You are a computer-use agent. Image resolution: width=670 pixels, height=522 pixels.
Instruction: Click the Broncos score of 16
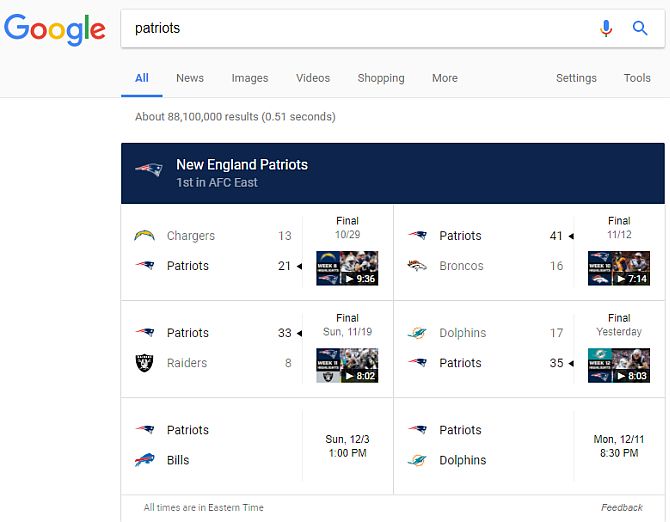click(556, 266)
